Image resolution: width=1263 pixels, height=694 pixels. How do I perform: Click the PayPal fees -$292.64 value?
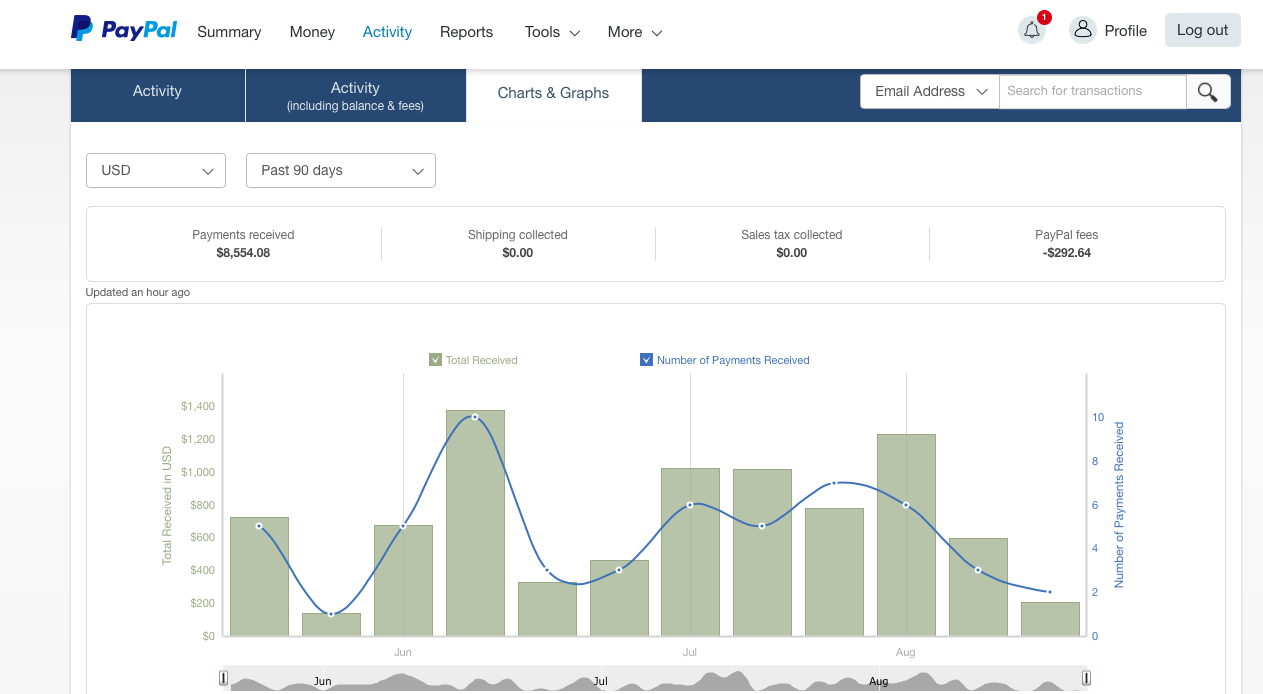point(1066,253)
